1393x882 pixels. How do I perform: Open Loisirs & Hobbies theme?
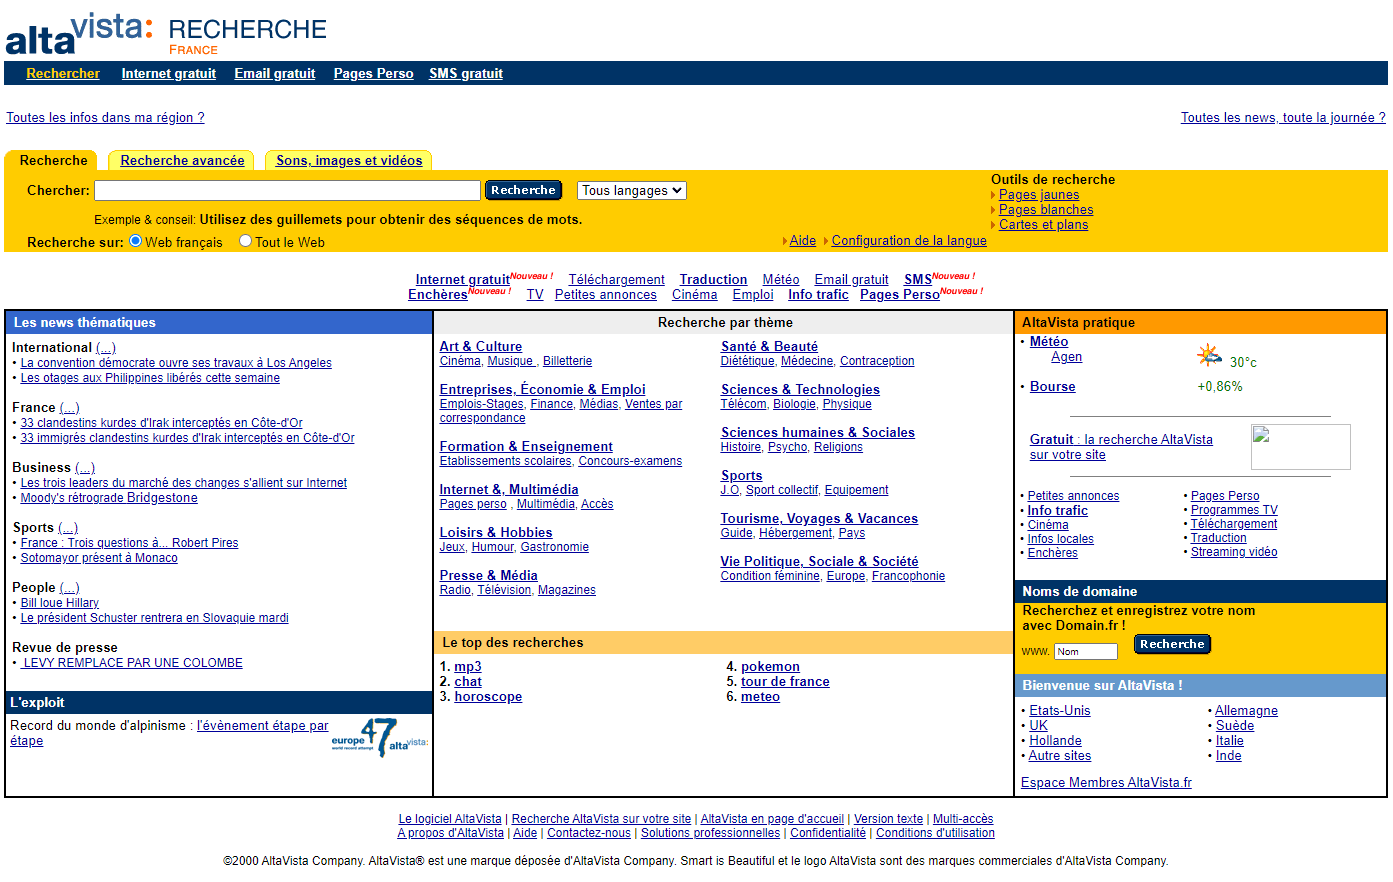496,532
